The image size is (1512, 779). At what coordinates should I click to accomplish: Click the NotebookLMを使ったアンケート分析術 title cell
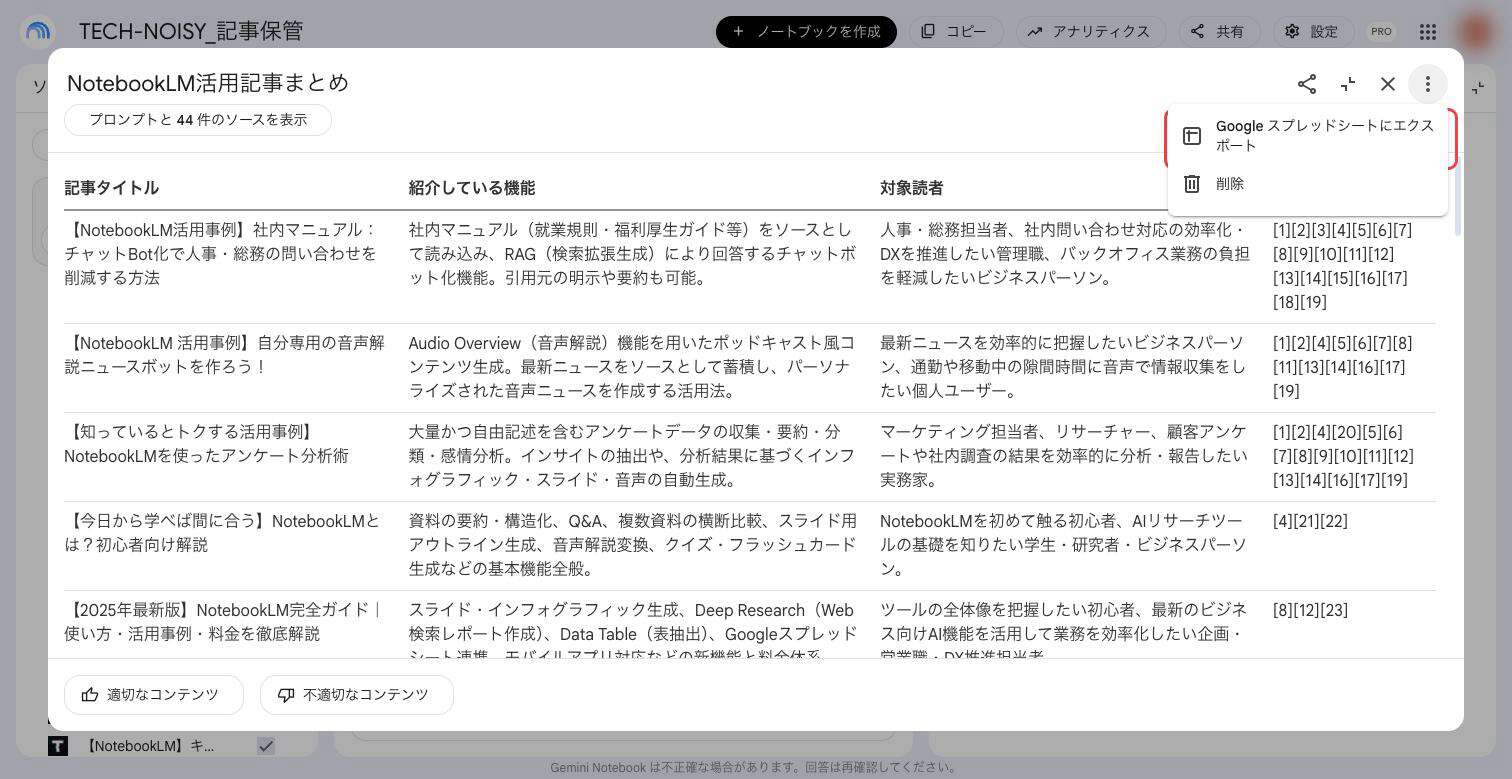[207, 444]
